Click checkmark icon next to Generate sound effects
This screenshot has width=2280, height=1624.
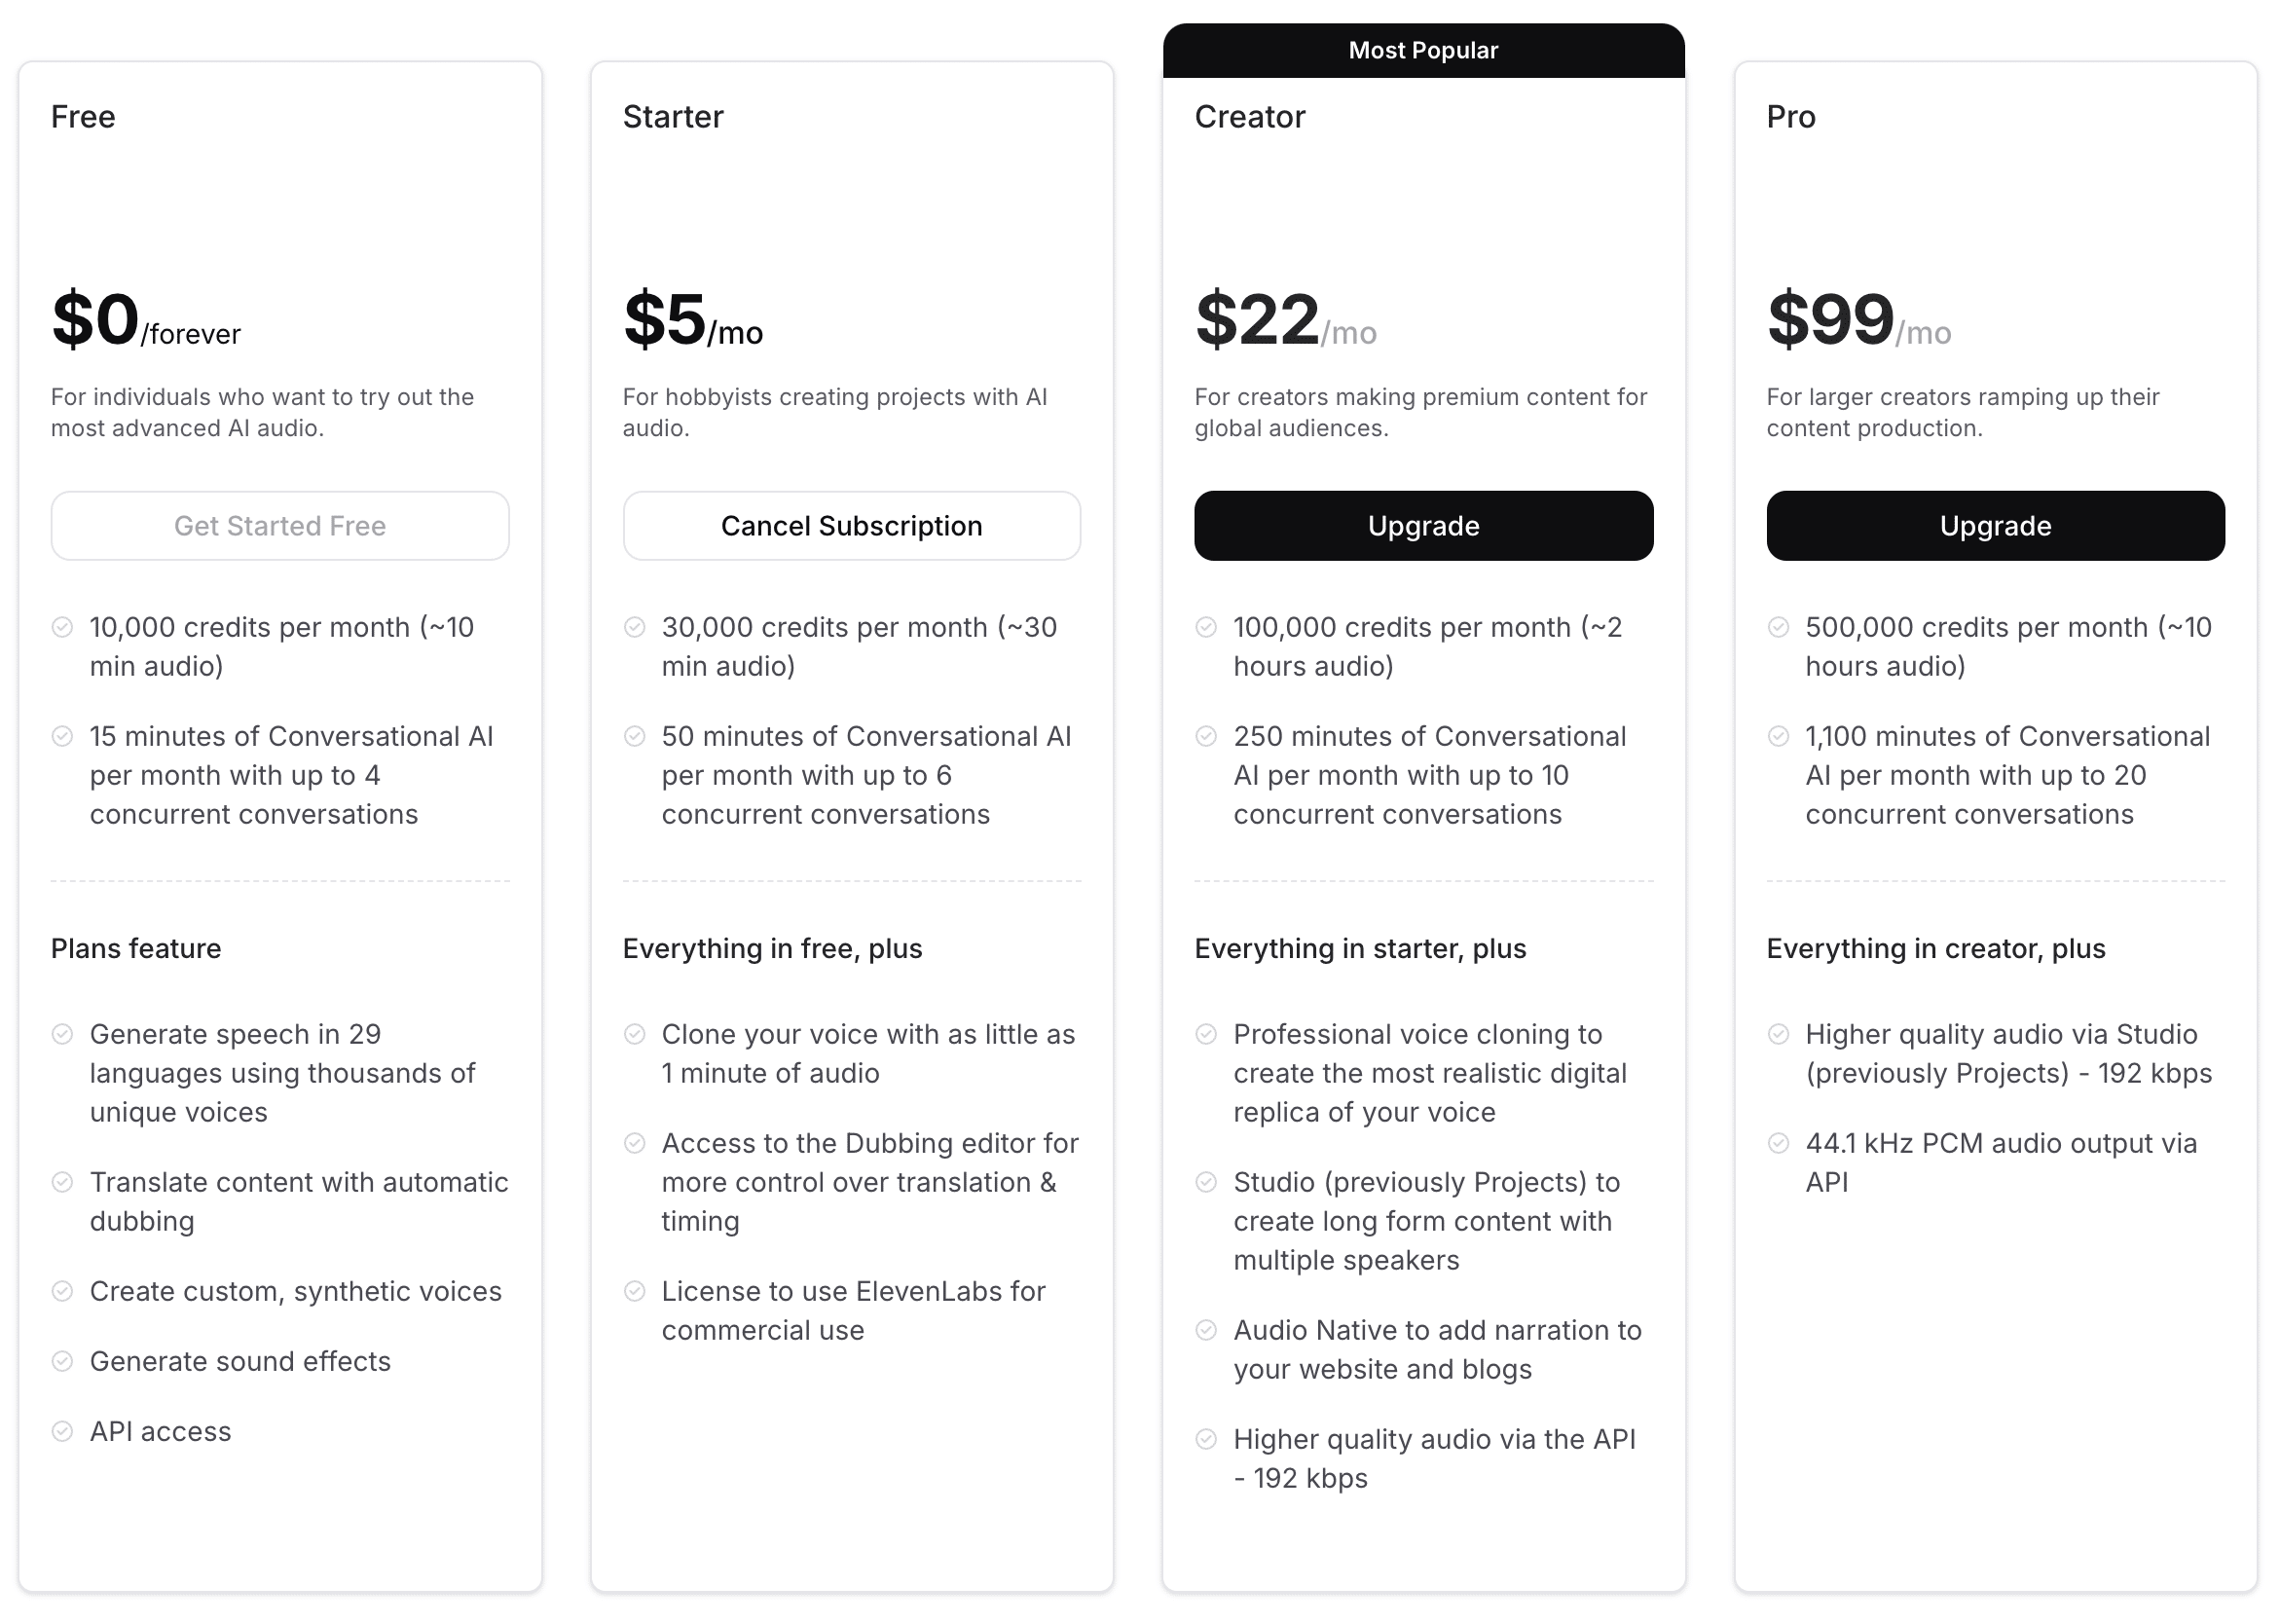[x=62, y=1361]
